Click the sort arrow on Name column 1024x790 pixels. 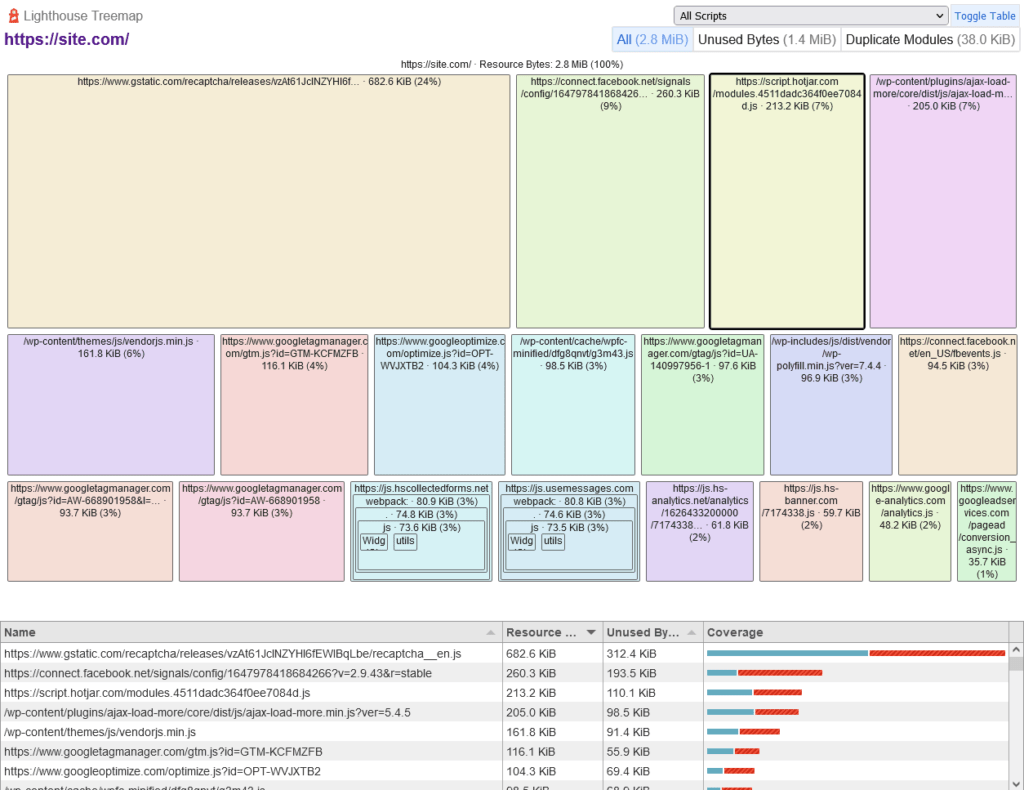pyautogui.click(x=490, y=632)
